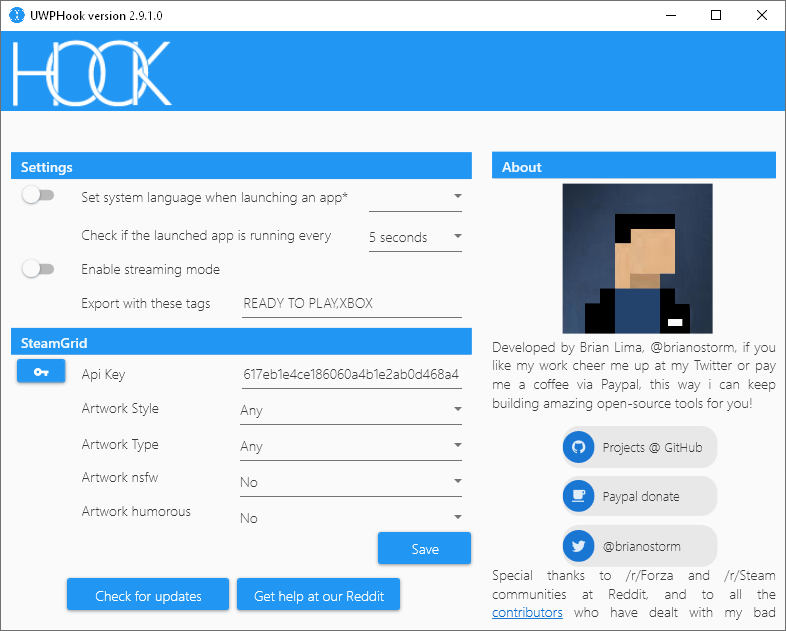
Task: Toggle the set system language switch
Action: 38,195
